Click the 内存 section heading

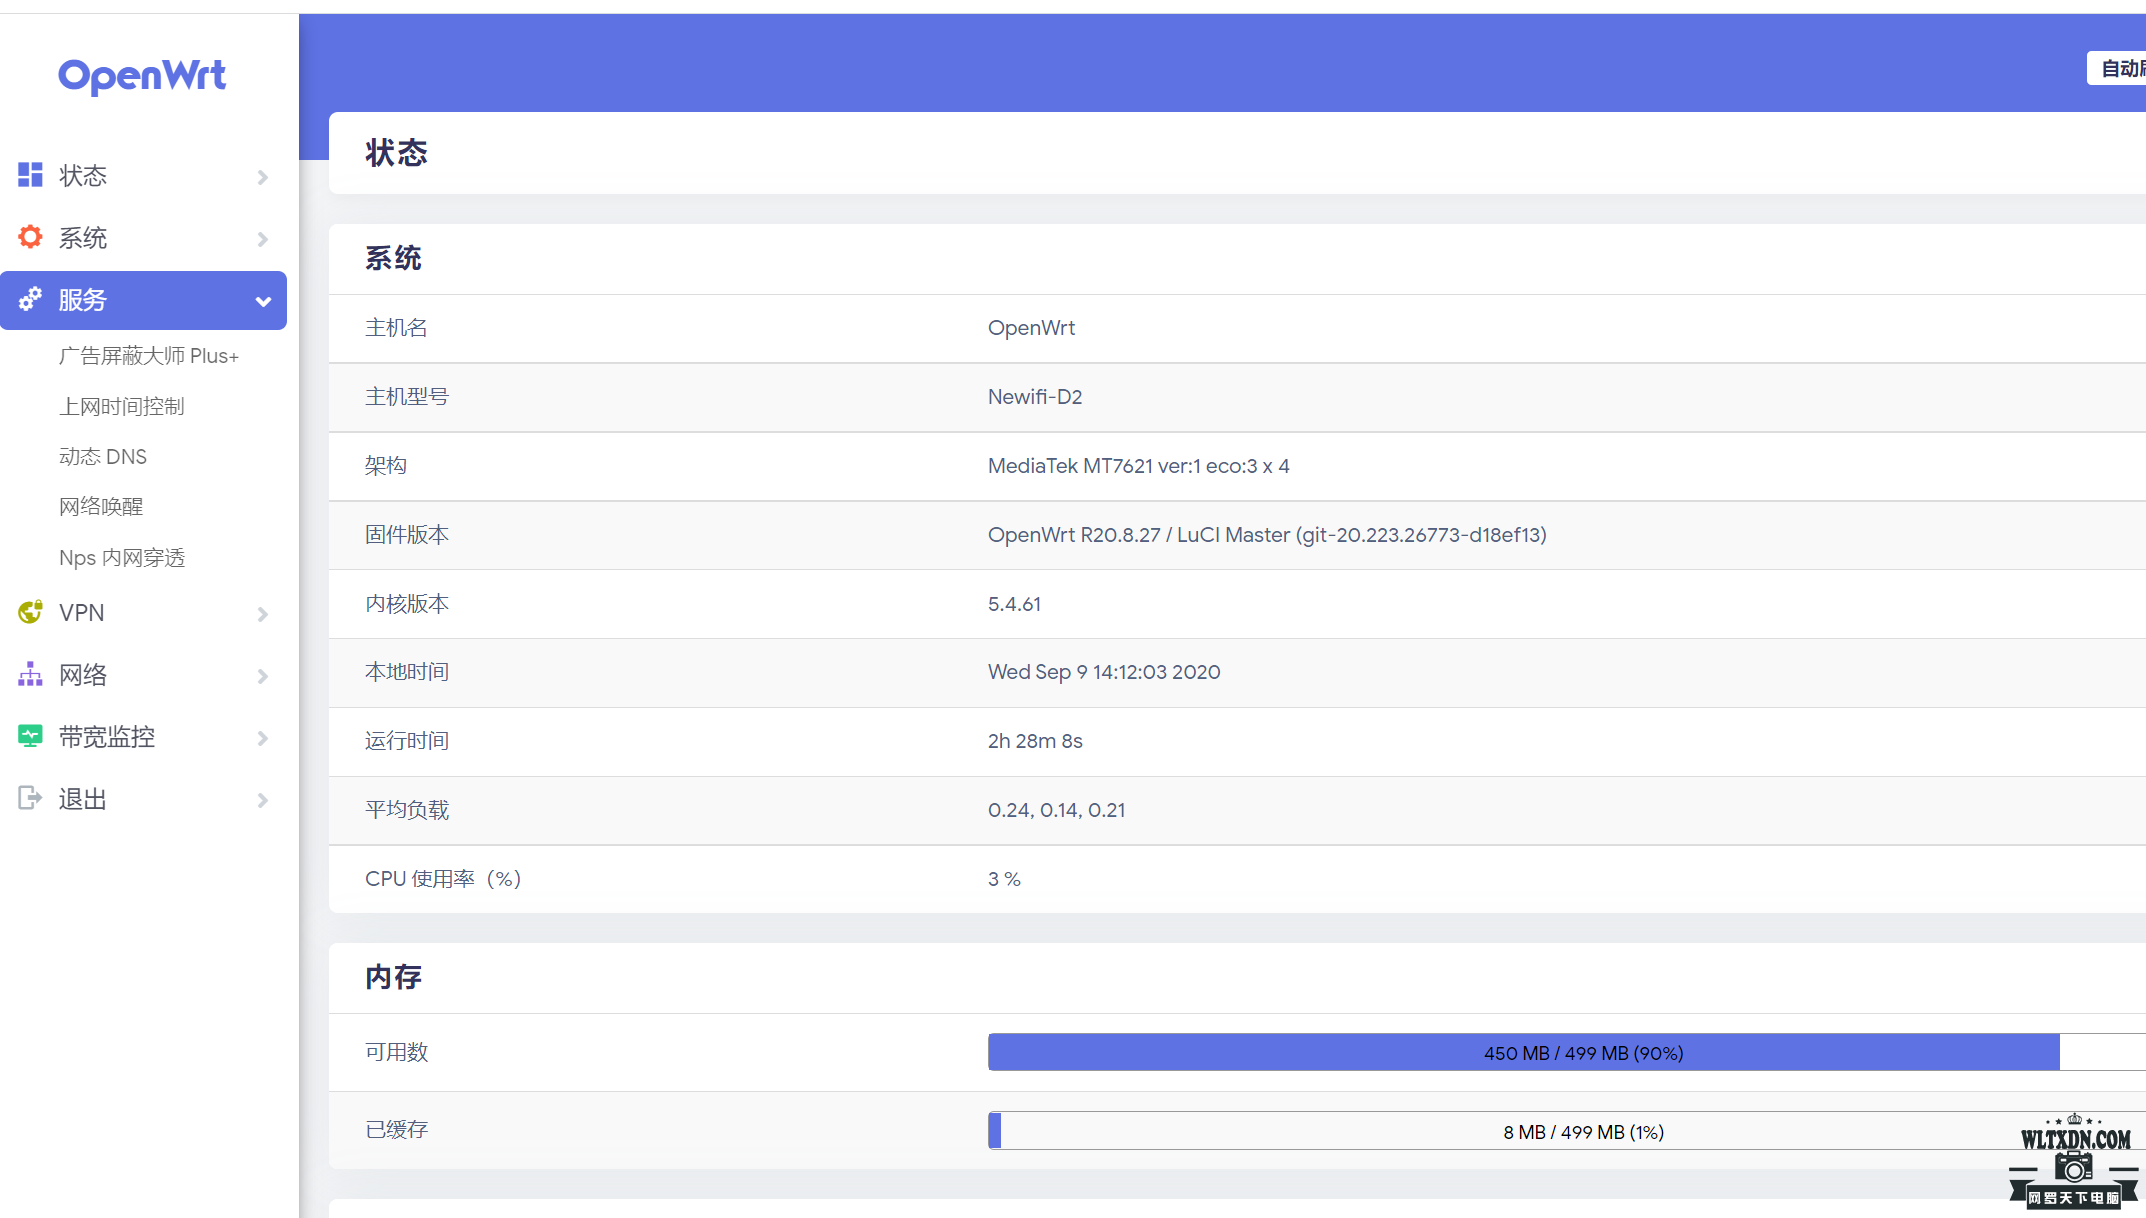(x=393, y=977)
